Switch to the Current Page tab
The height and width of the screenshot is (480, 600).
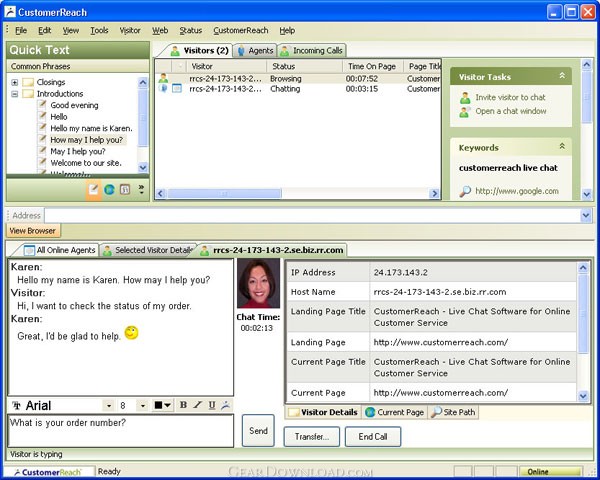point(395,412)
